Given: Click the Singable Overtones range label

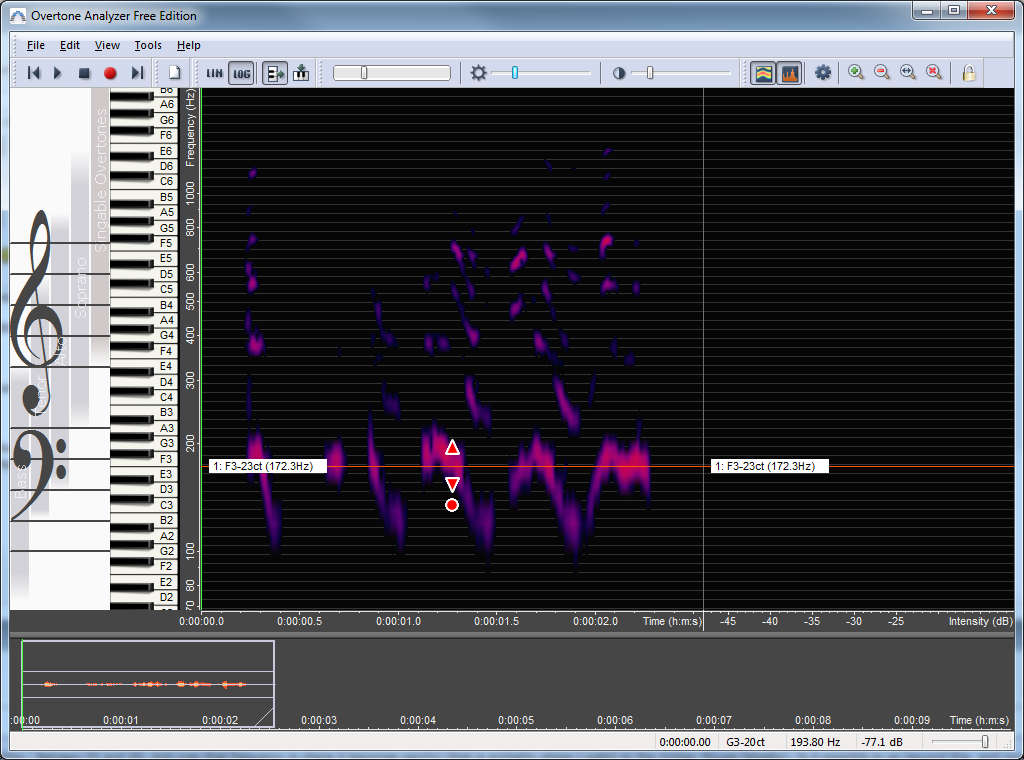Looking at the screenshot, I should [100, 180].
